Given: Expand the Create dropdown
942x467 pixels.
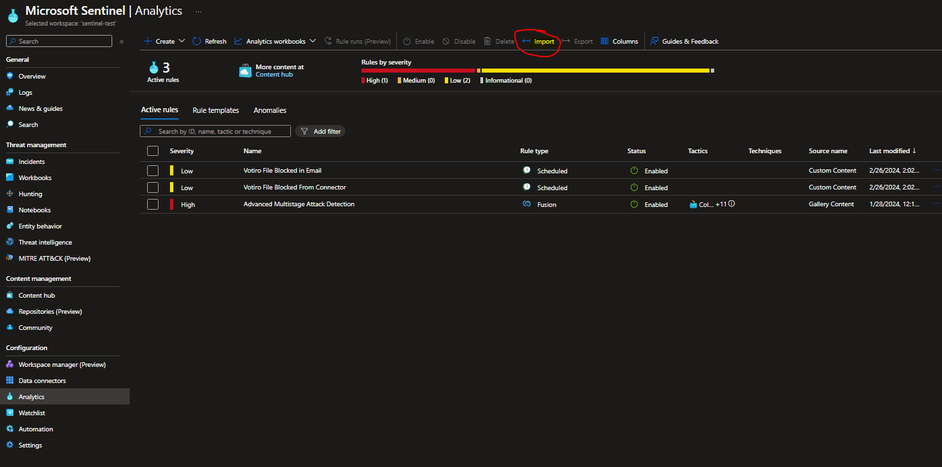Looking at the screenshot, I should 164,41.
